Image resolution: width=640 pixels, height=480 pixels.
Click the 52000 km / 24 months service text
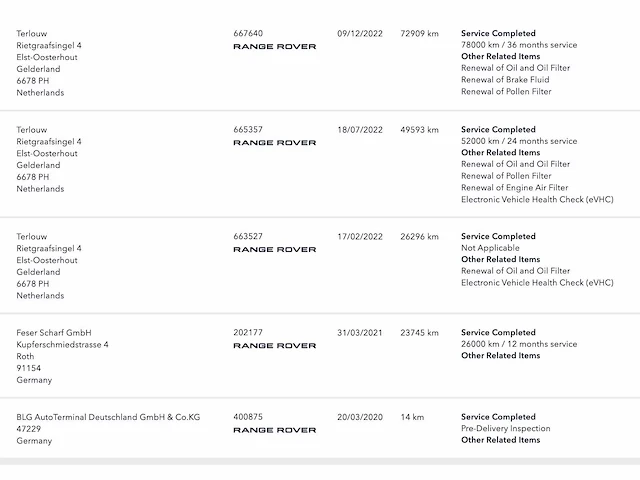tap(519, 141)
